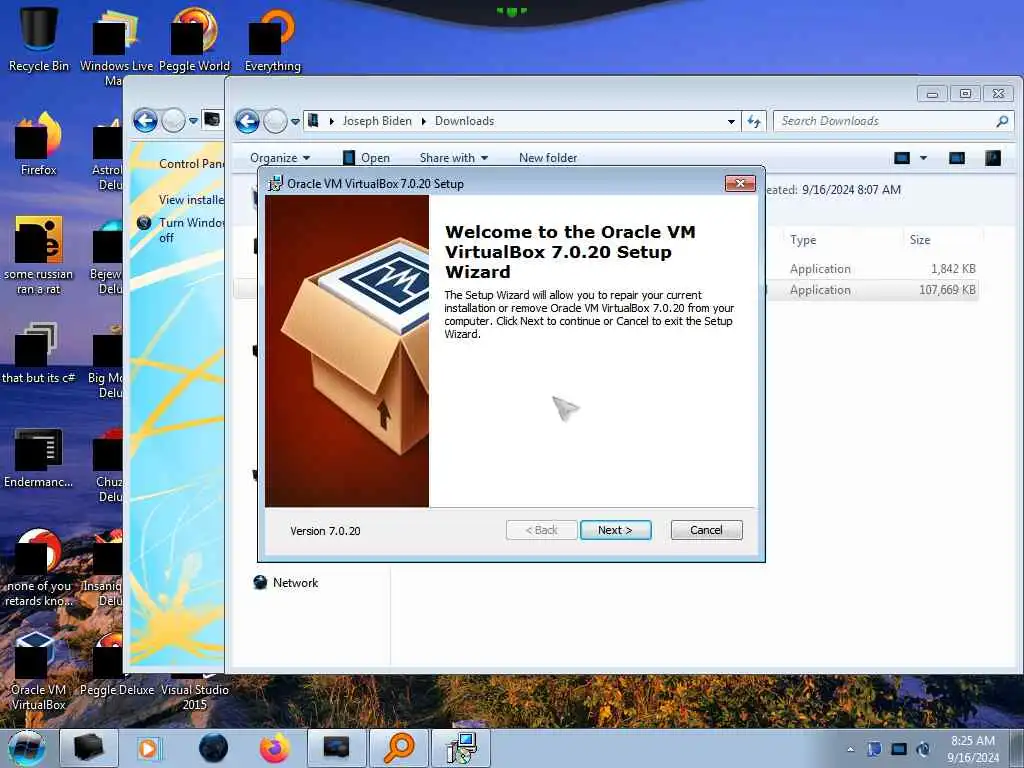Click Joseph Biden breadcrumb in address bar
The width and height of the screenshot is (1024, 768).
tap(377, 121)
